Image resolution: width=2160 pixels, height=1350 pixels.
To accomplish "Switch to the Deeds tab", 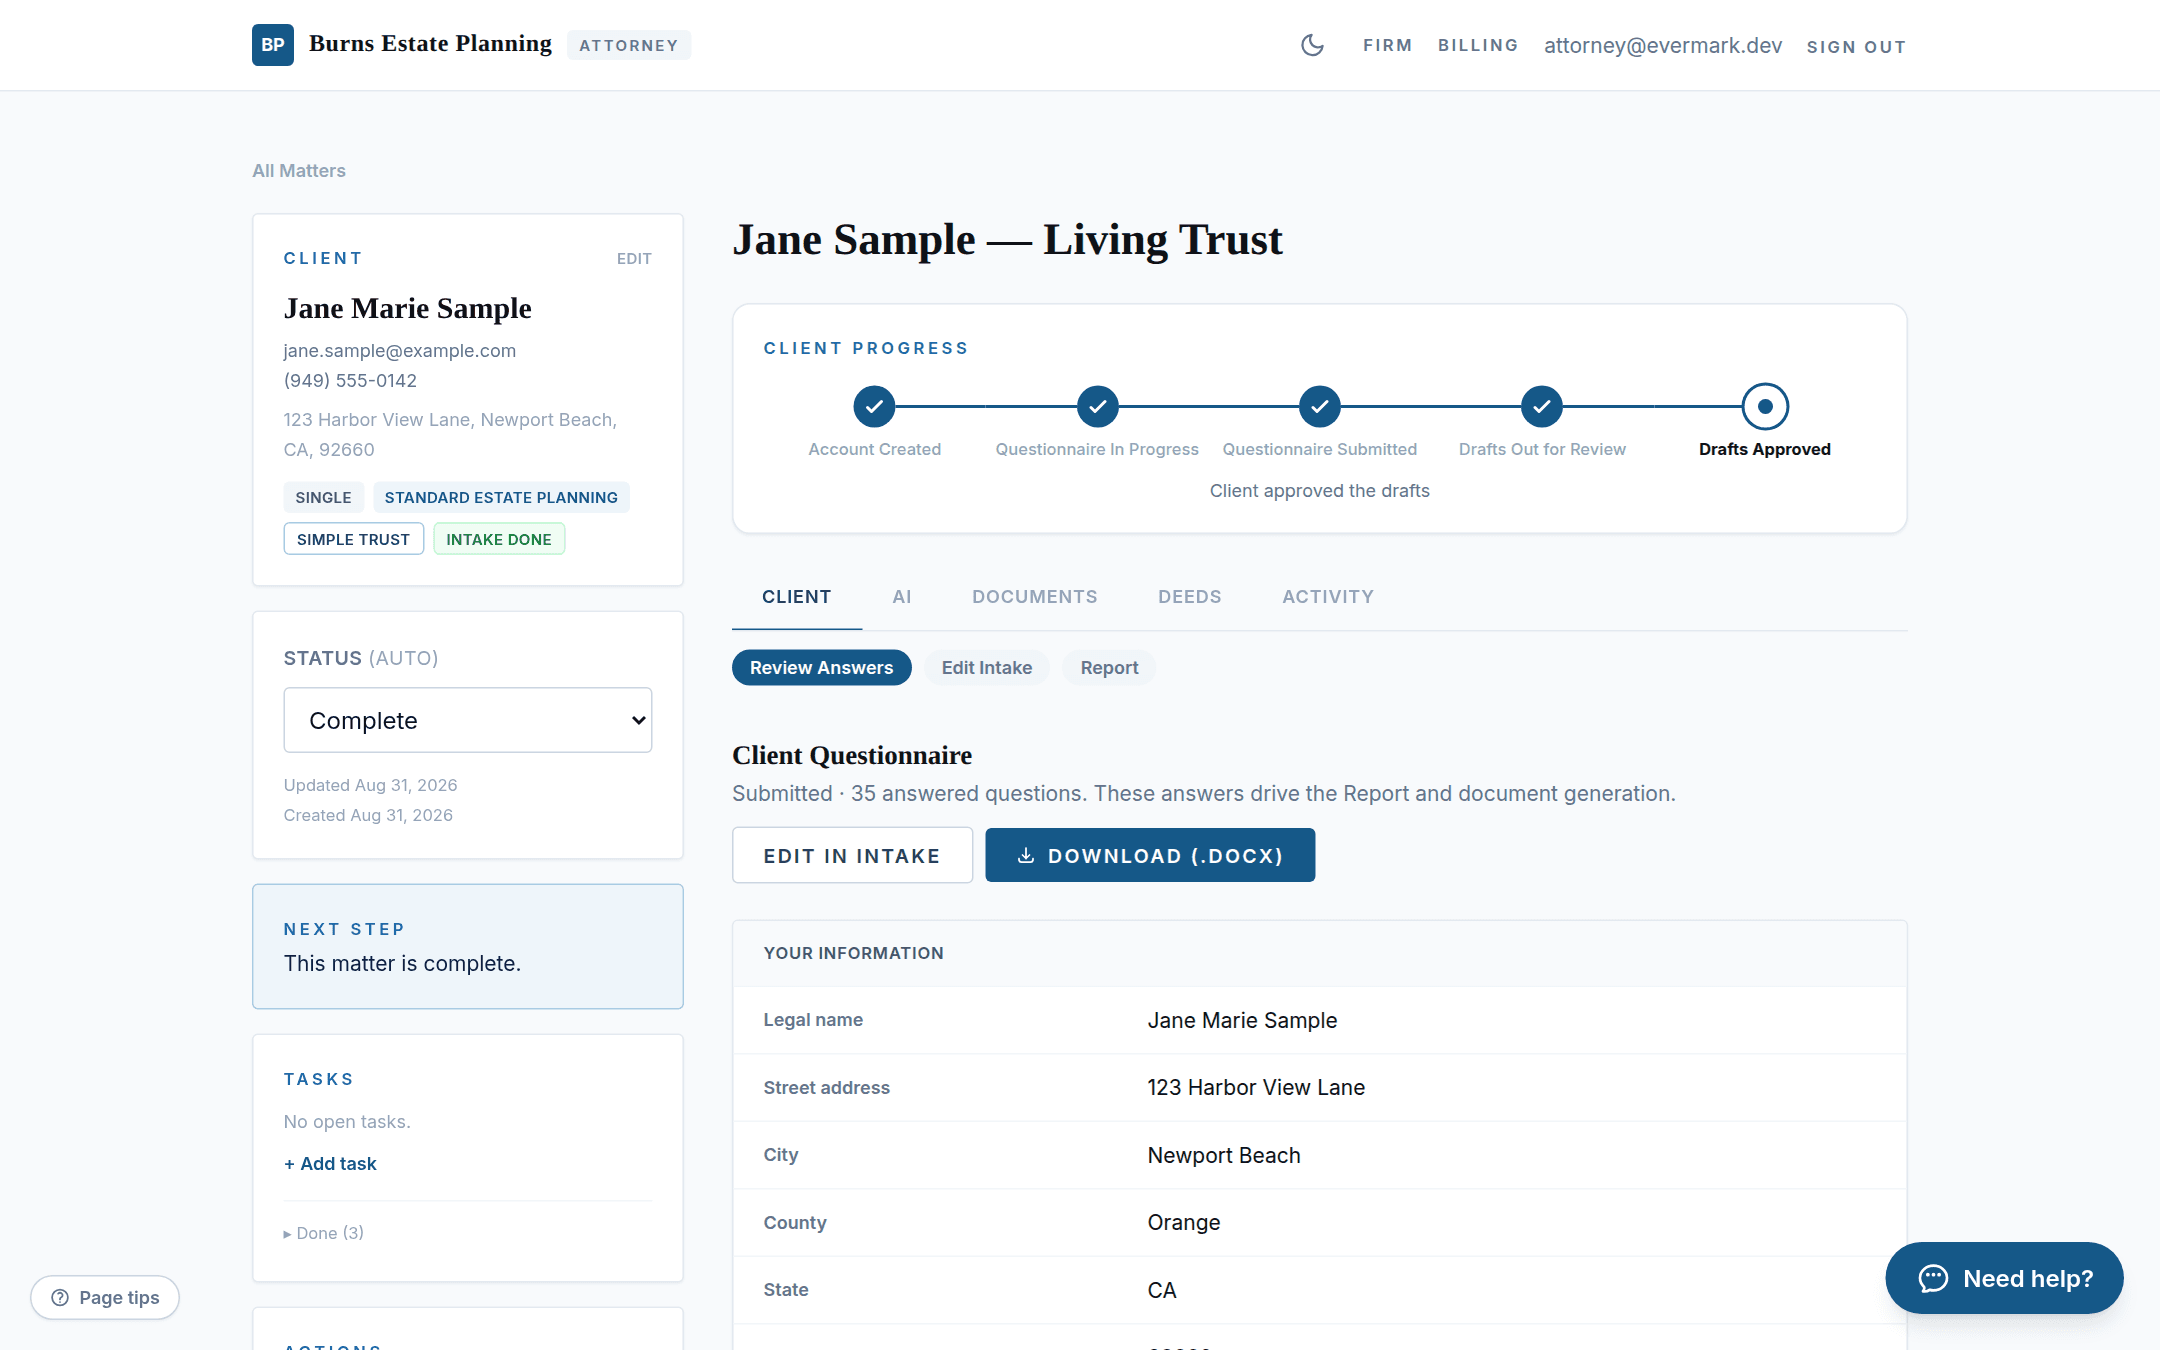I will pos(1190,597).
